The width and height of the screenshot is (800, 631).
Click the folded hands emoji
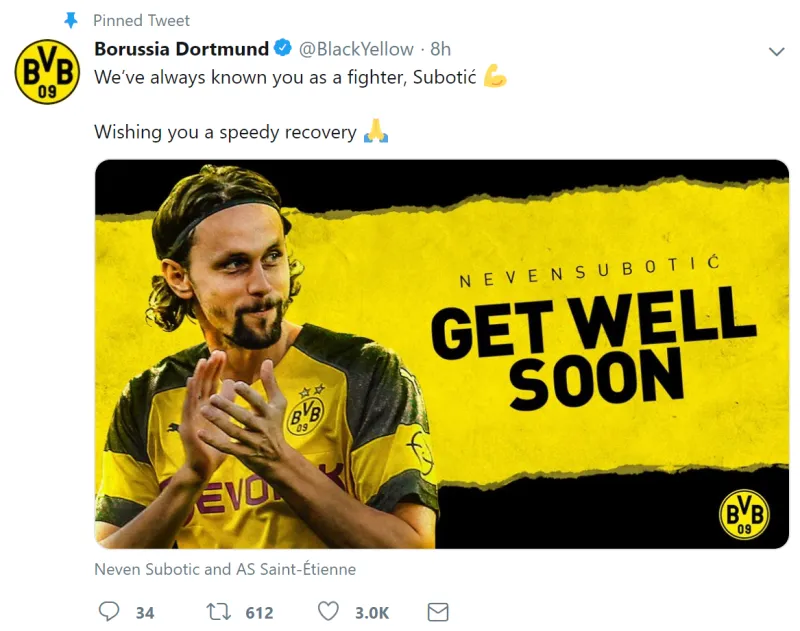(376, 131)
